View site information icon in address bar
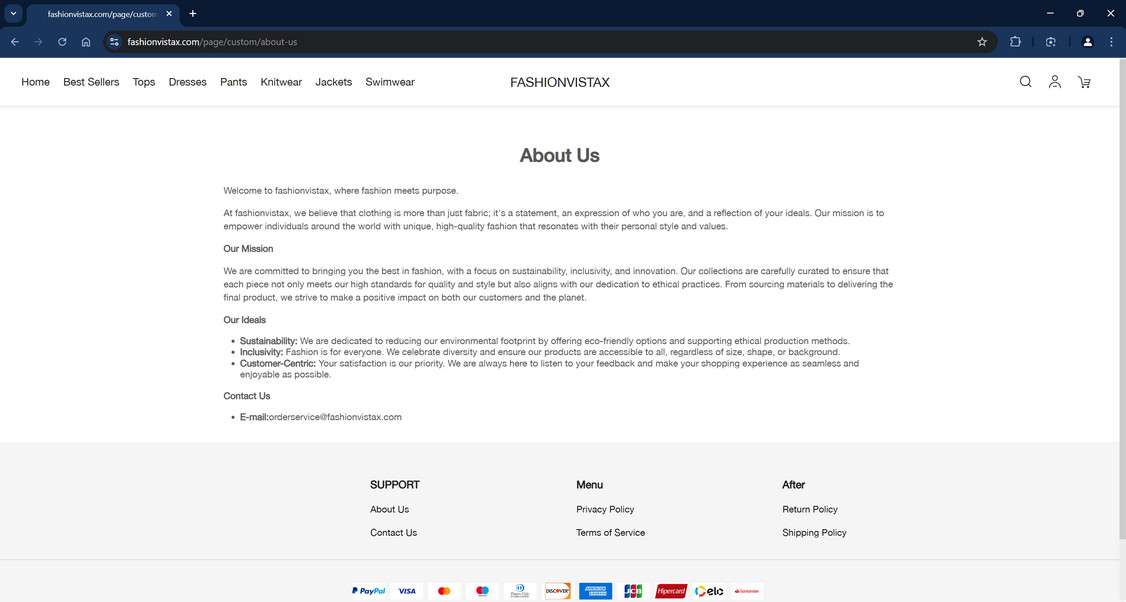The width and height of the screenshot is (1126, 602). coord(114,42)
